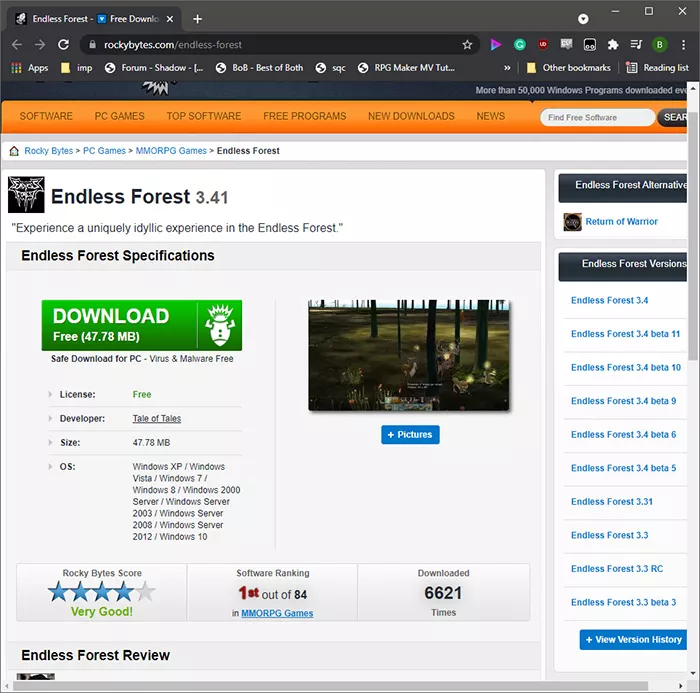This screenshot has height=693, width=700.
Task: Open Endless Forest 3.4 beta 6 link
Action: point(624,434)
